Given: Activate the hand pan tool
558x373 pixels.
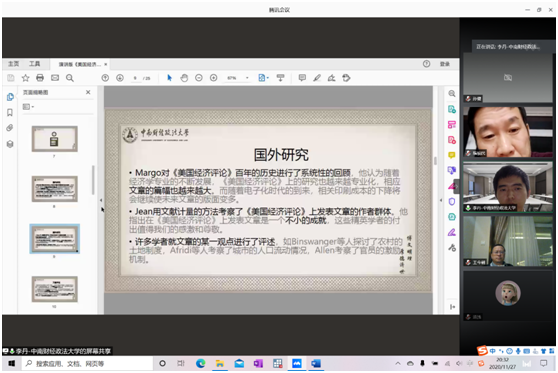Looking at the screenshot, I should coord(184,78).
